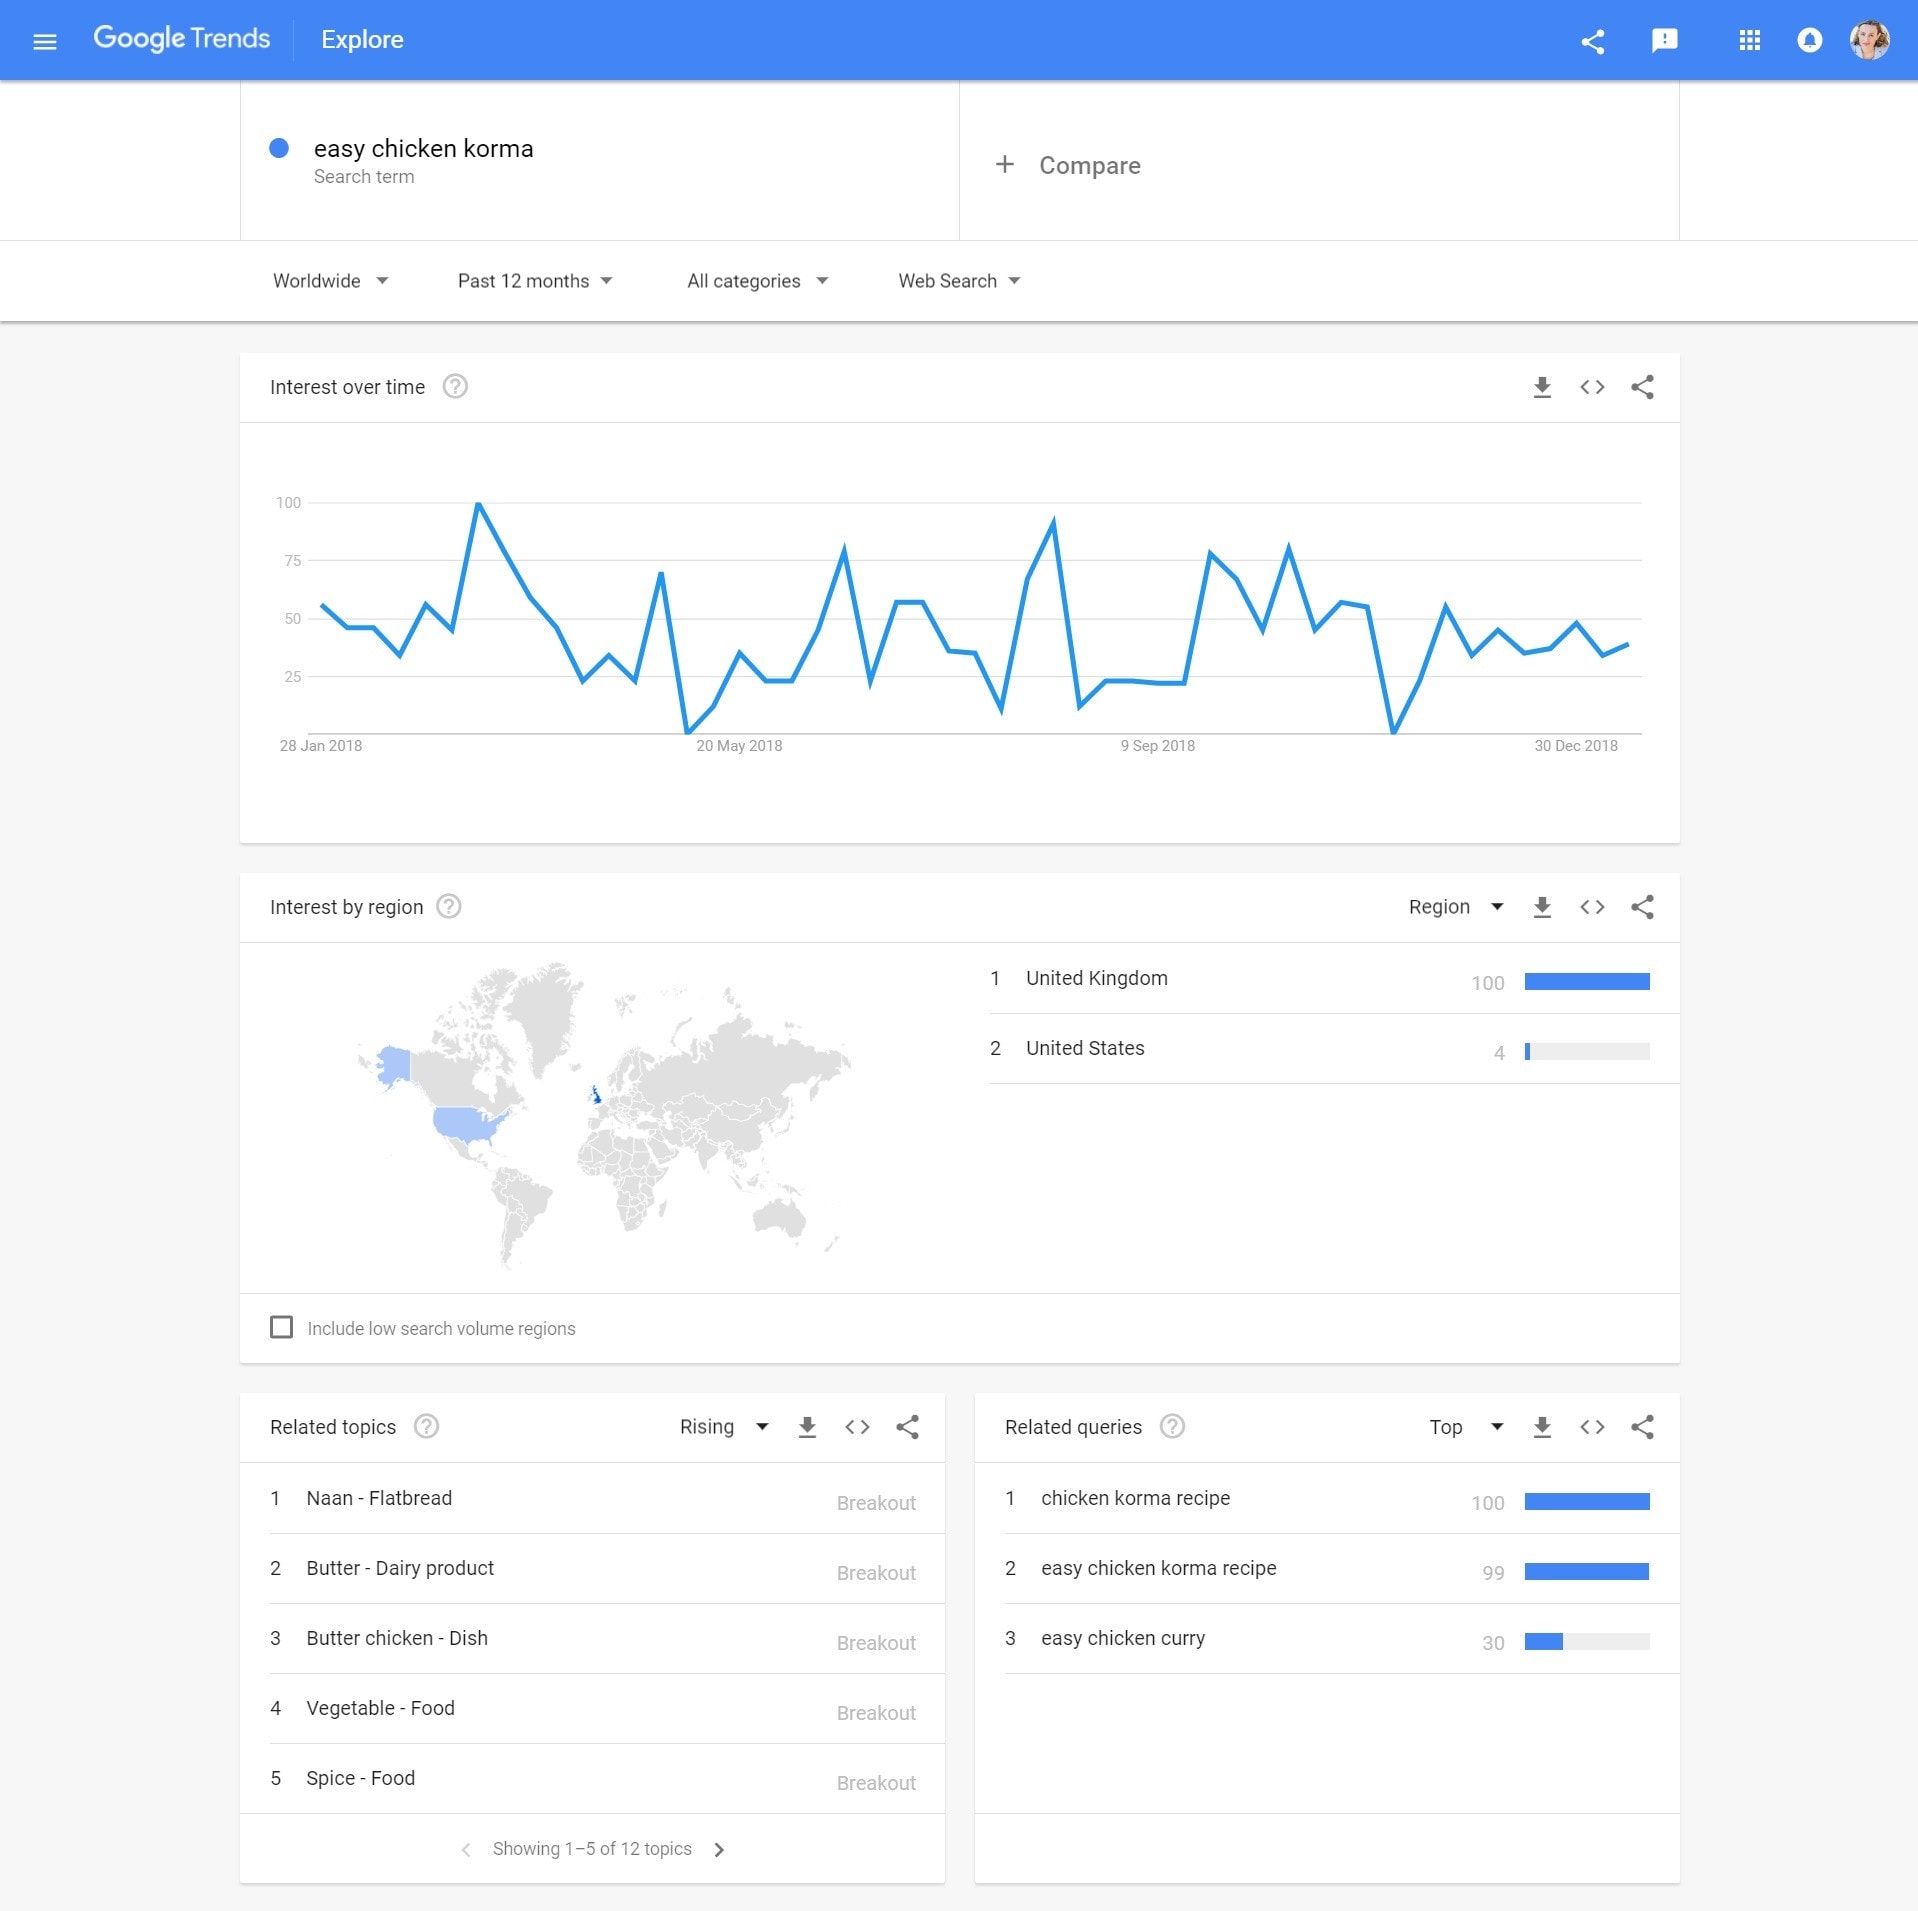The height and width of the screenshot is (1911, 1918).
Task: Click the United States on the map
Action: point(466,1123)
